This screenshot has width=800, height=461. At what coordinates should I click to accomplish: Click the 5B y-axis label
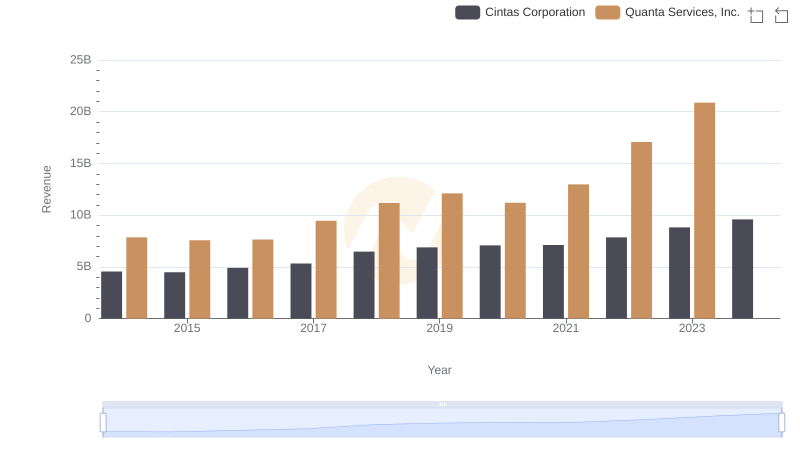[84, 266]
